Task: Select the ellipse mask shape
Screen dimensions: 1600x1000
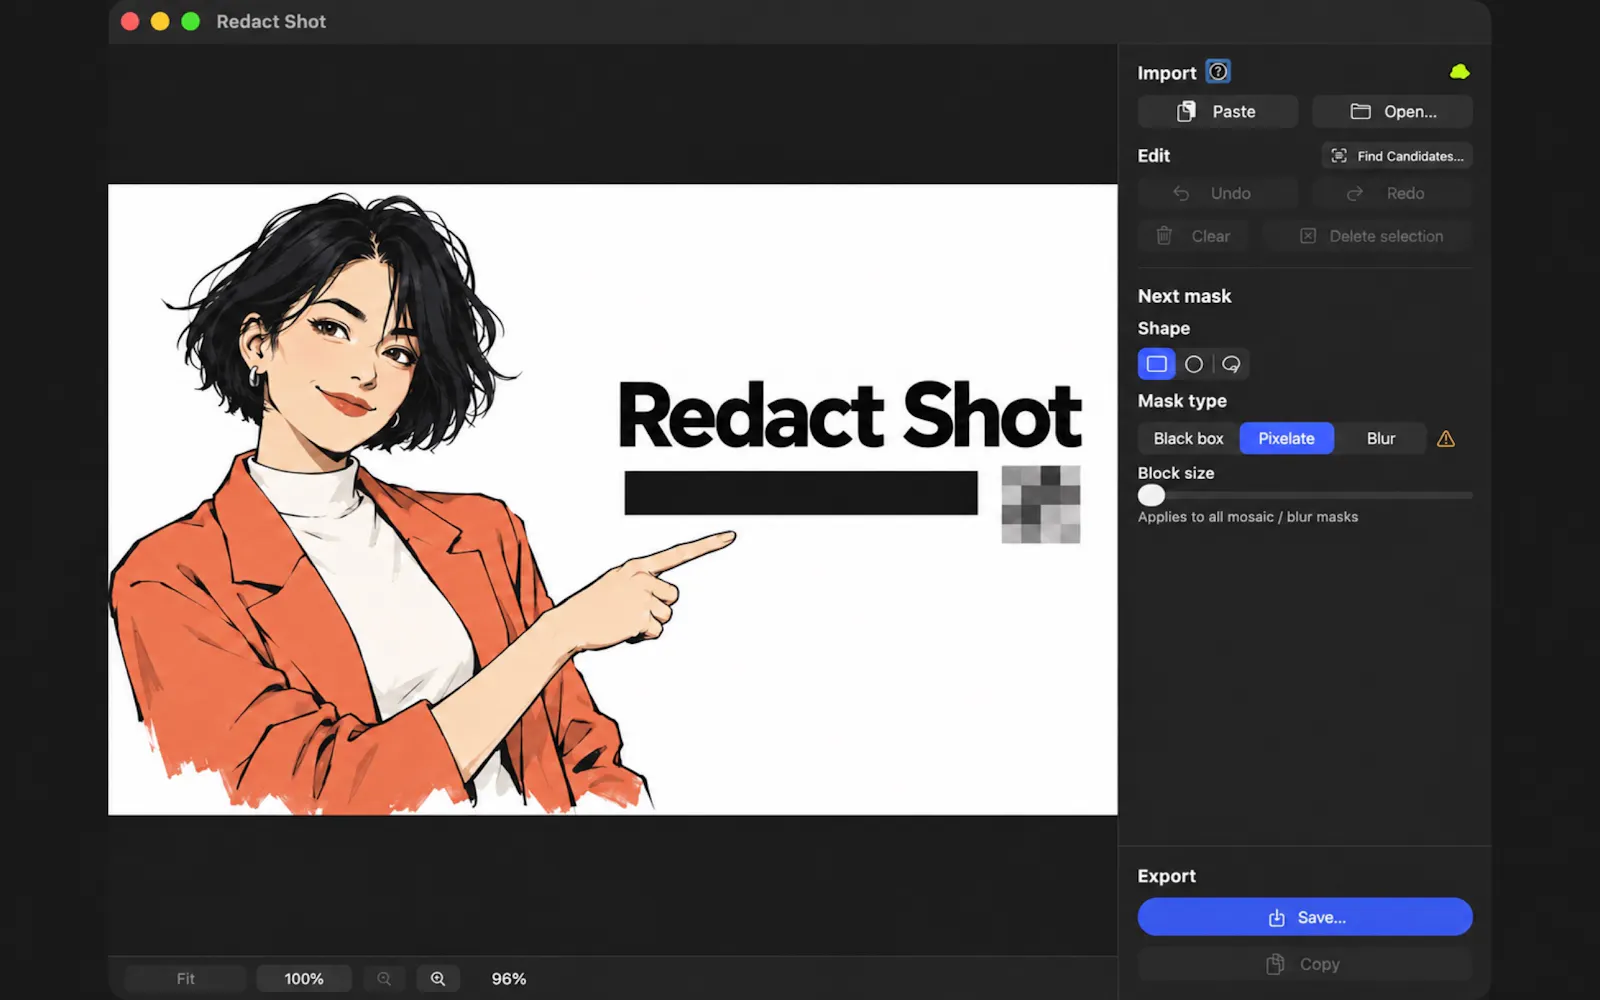Action: tap(1194, 364)
